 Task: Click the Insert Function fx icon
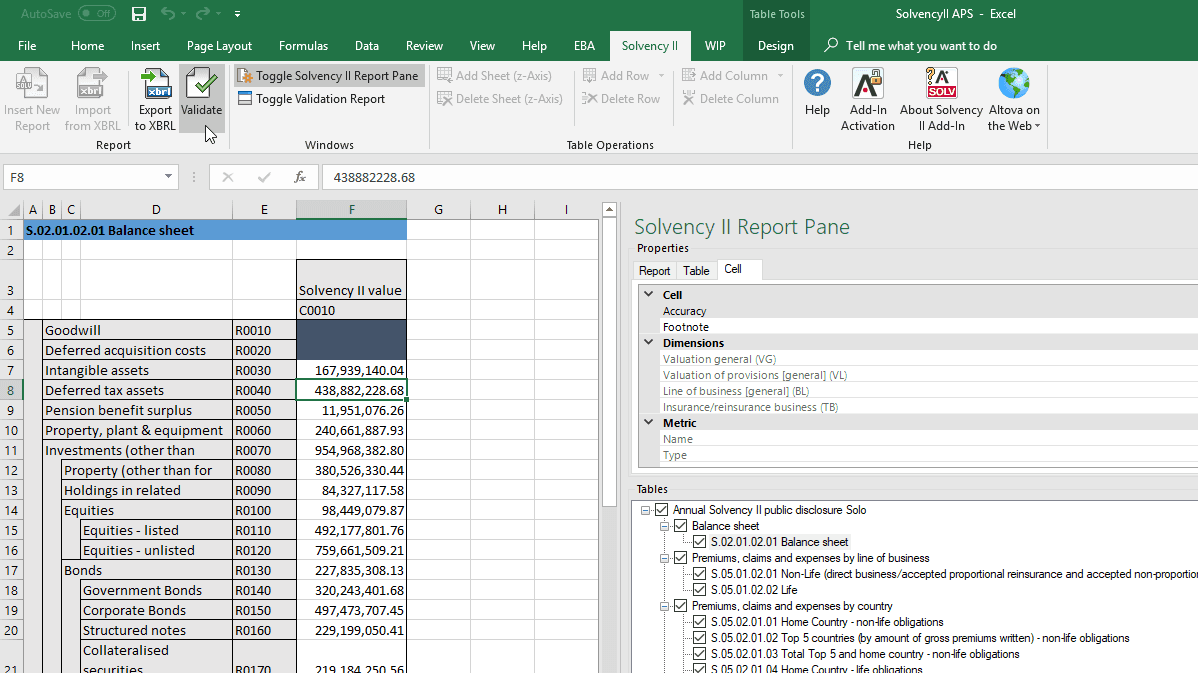pyautogui.click(x=300, y=177)
